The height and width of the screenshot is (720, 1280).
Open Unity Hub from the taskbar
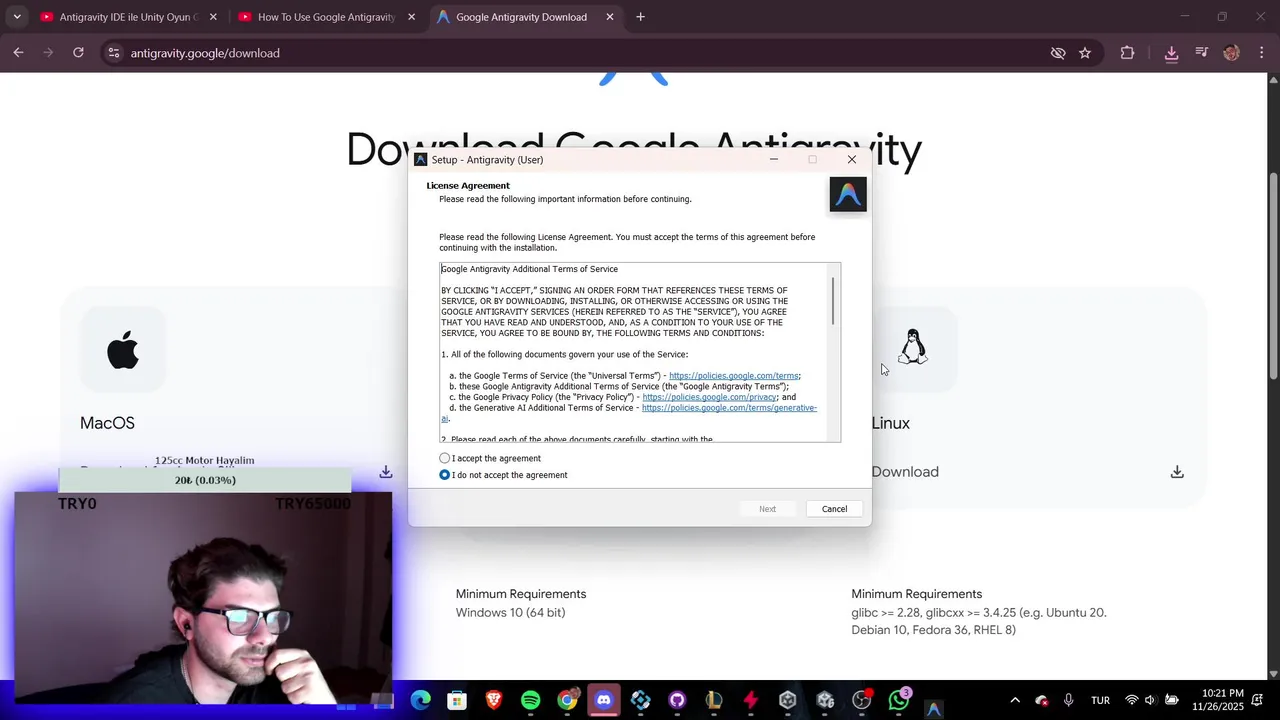(x=788, y=700)
